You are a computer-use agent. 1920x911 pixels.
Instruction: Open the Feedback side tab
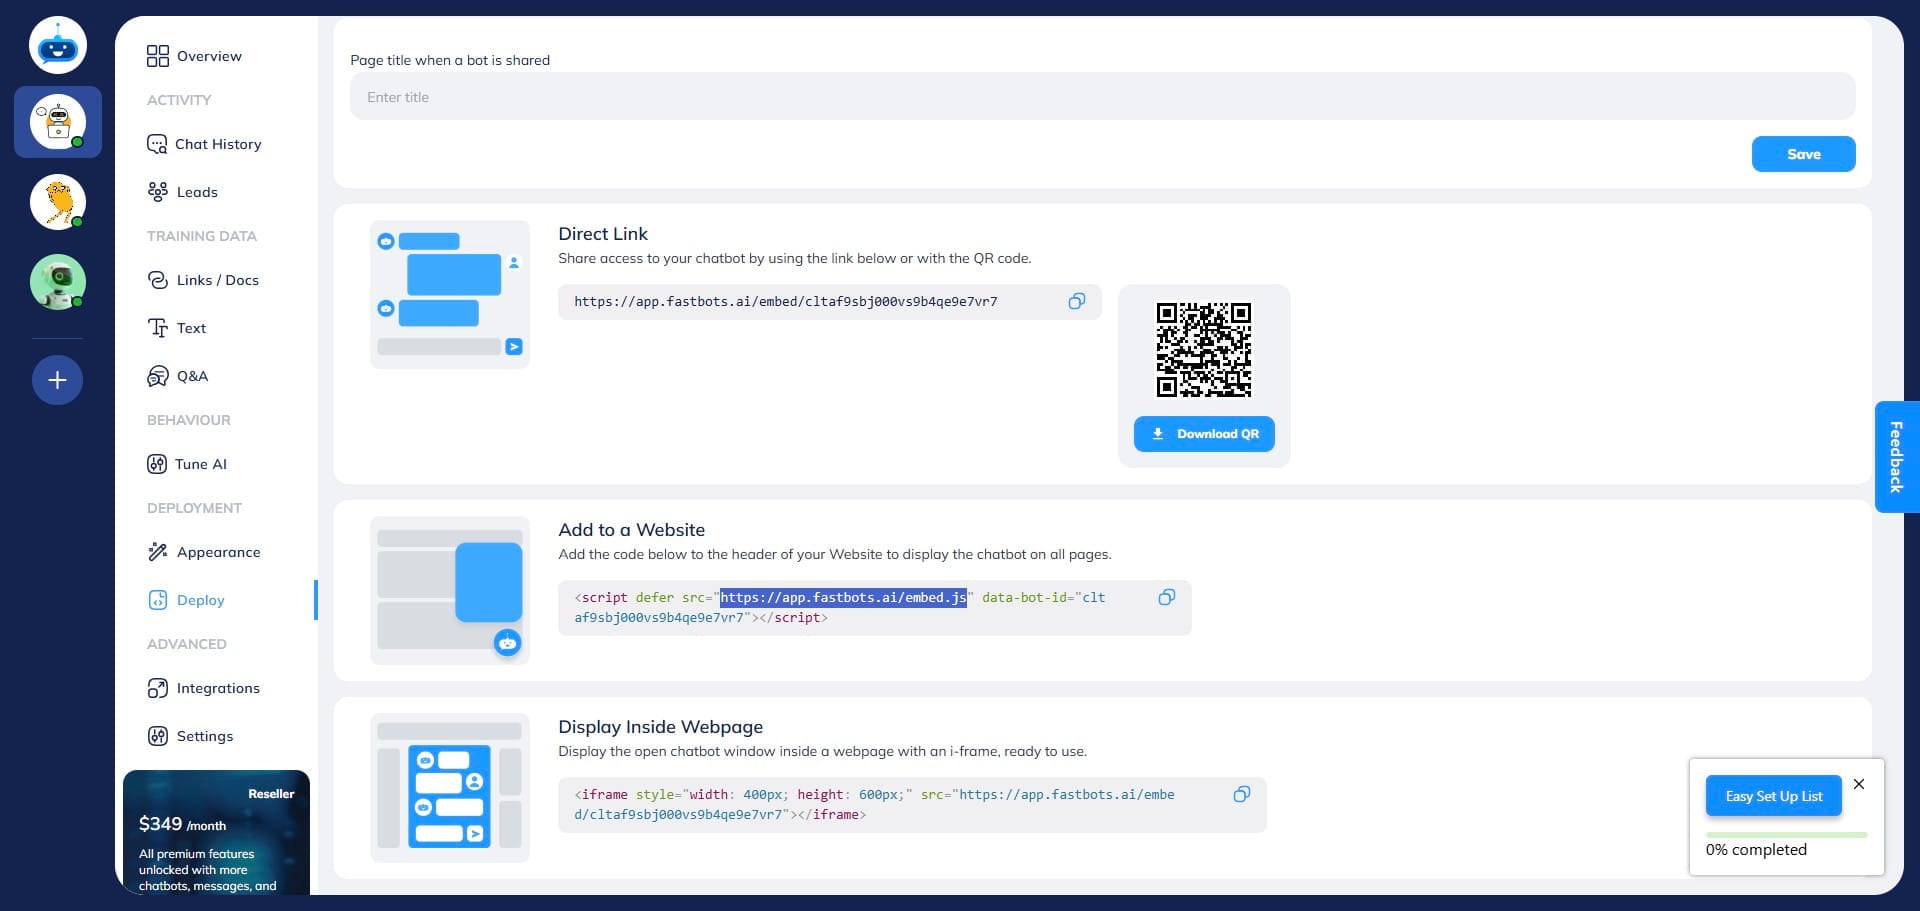[x=1896, y=457]
